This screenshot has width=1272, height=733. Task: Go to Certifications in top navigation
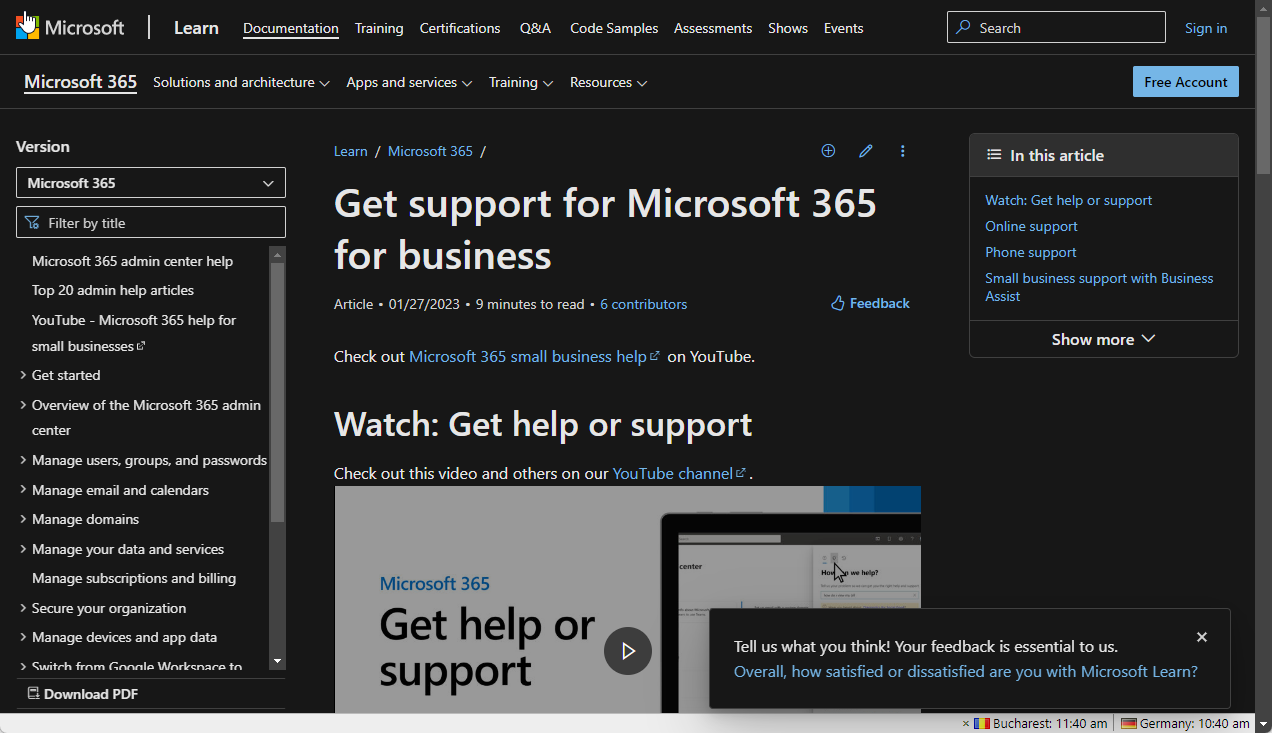tap(460, 28)
